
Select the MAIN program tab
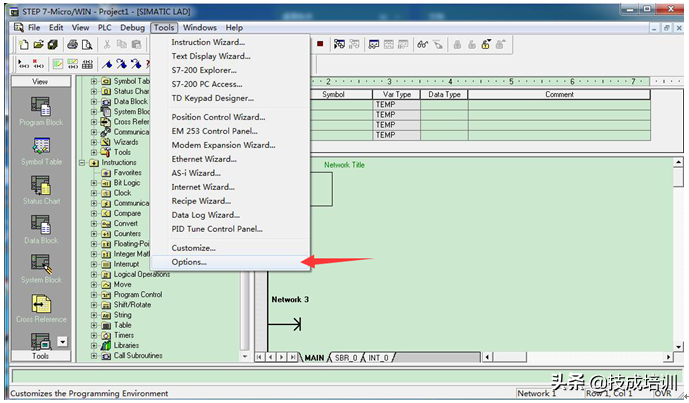click(314, 358)
